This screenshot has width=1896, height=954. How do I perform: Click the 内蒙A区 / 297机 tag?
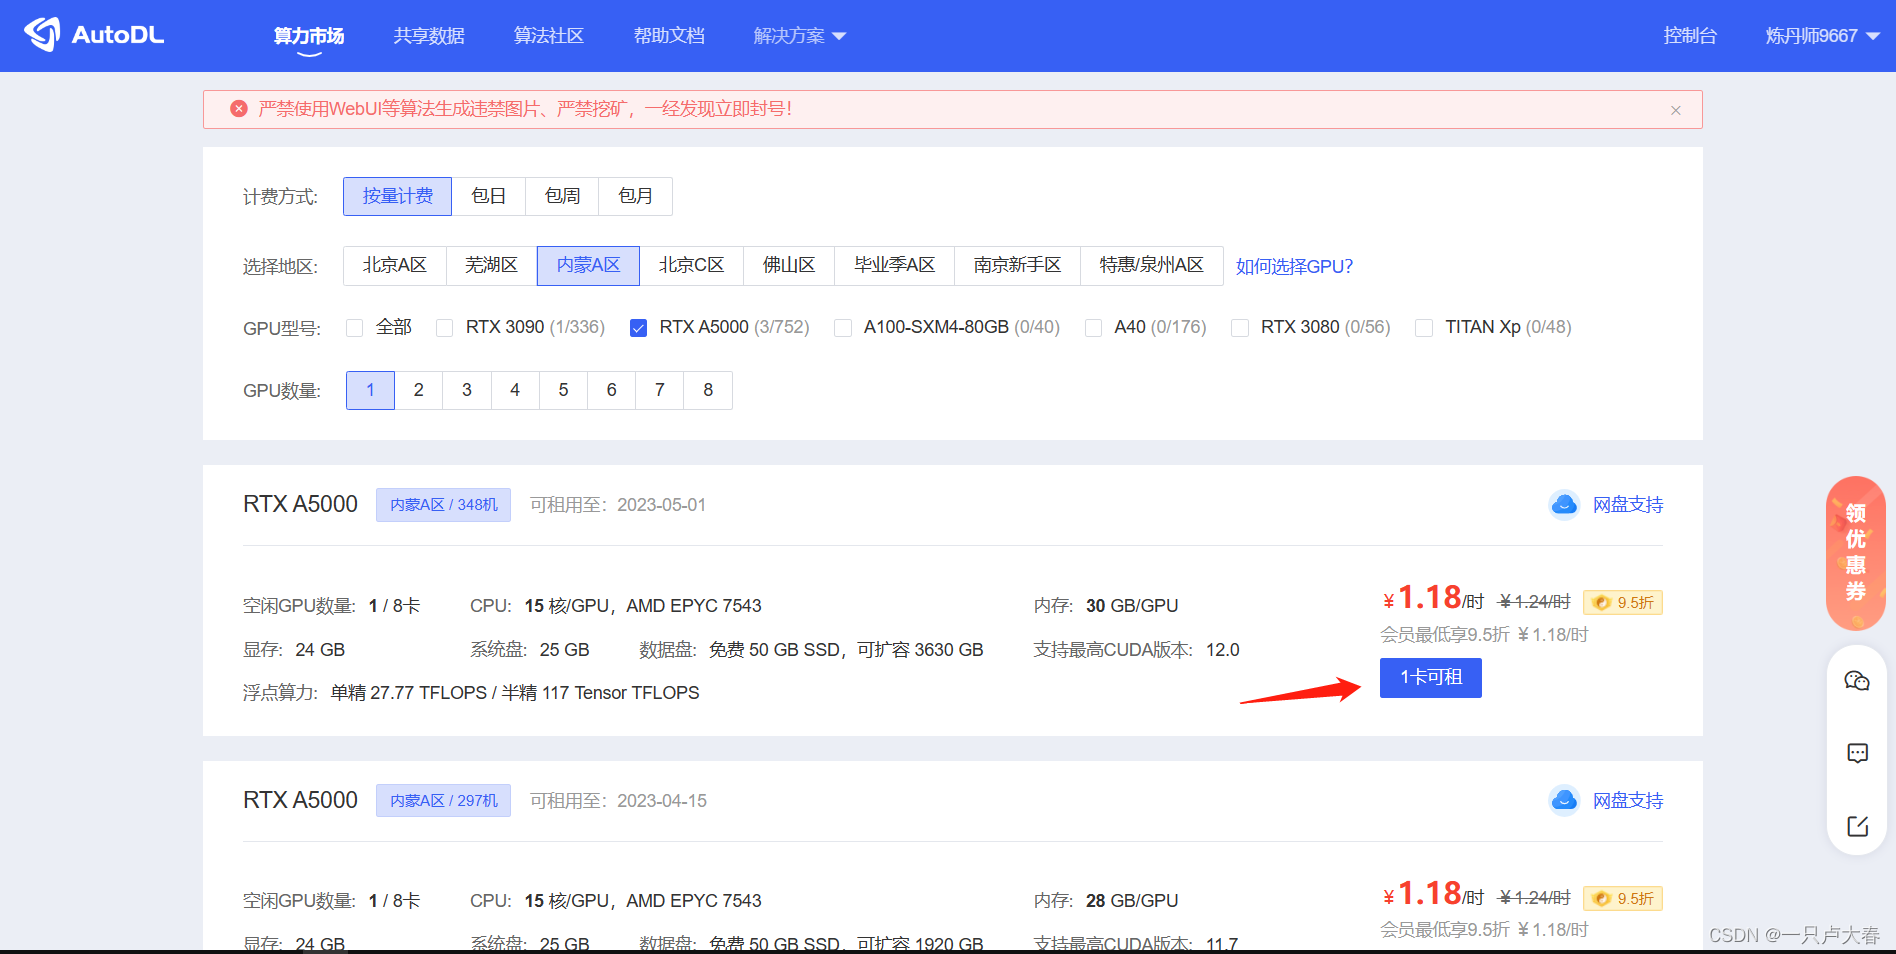click(x=443, y=800)
